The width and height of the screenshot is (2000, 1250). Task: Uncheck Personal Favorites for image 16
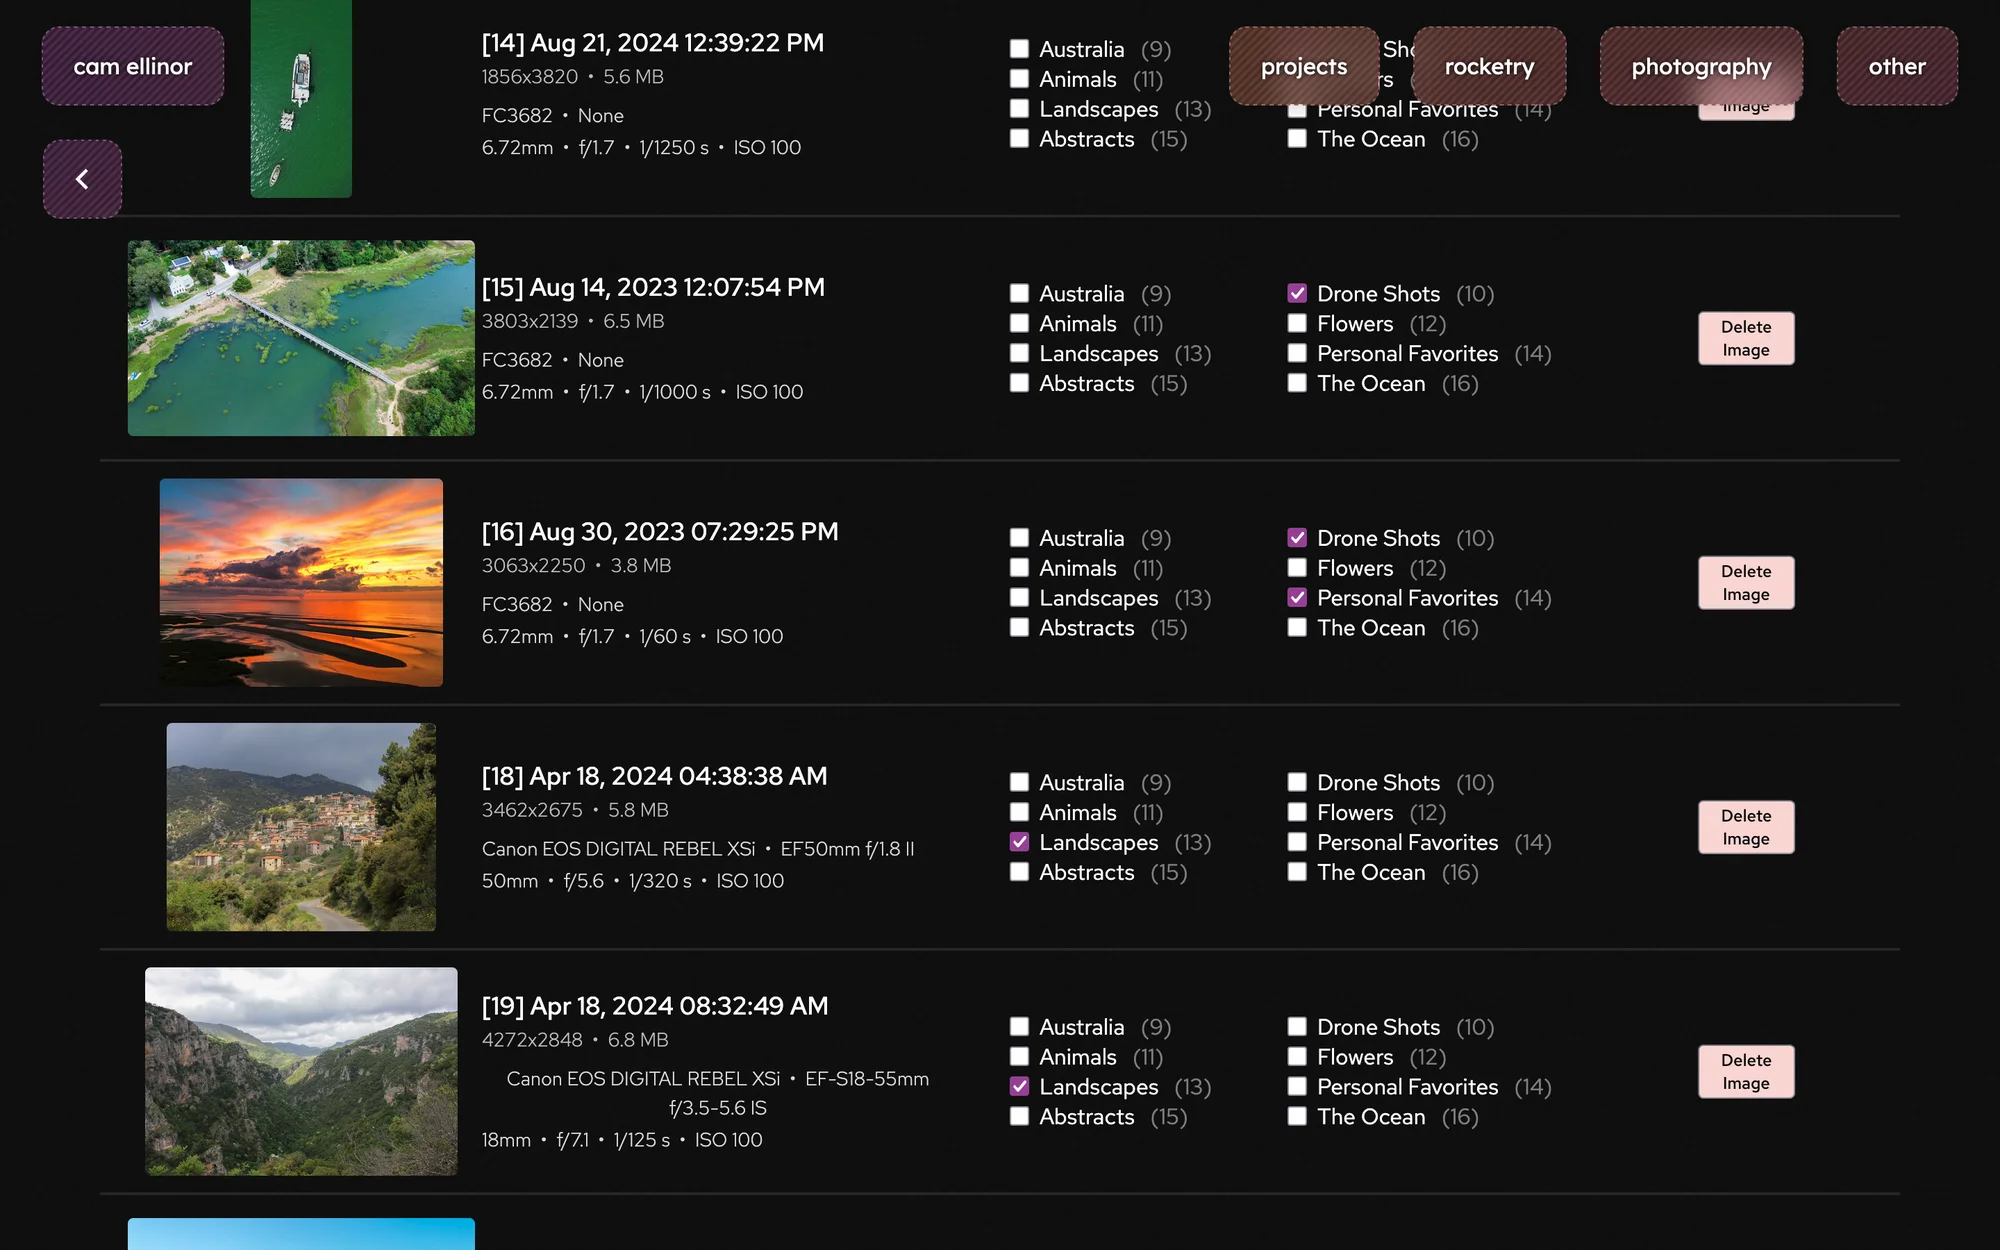[x=1297, y=598]
